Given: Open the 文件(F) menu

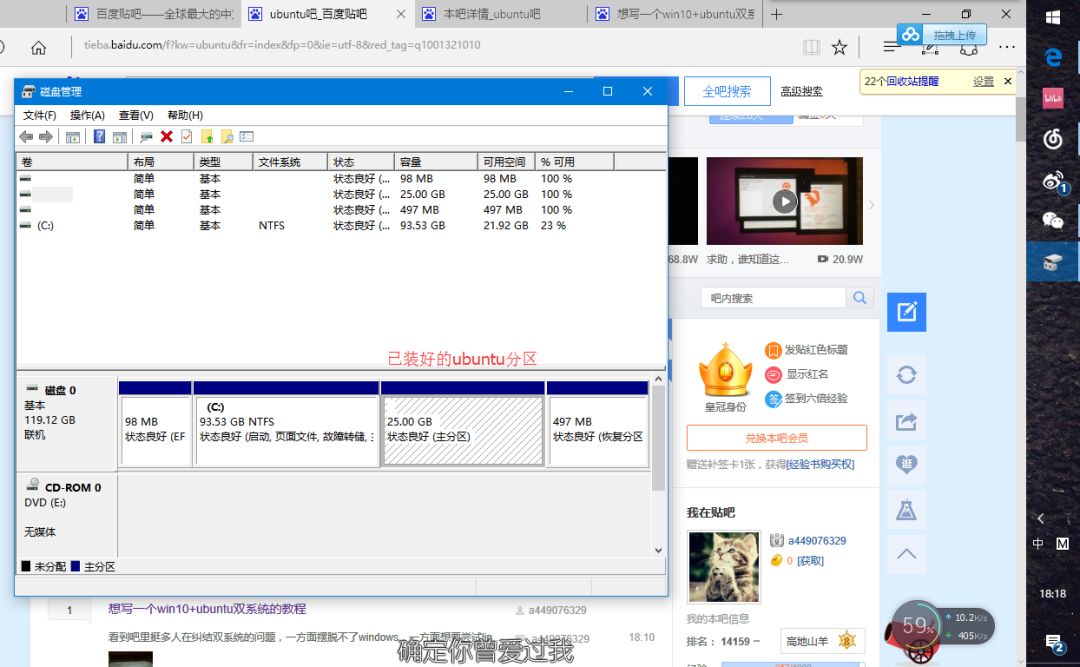Looking at the screenshot, I should click(x=39, y=115).
